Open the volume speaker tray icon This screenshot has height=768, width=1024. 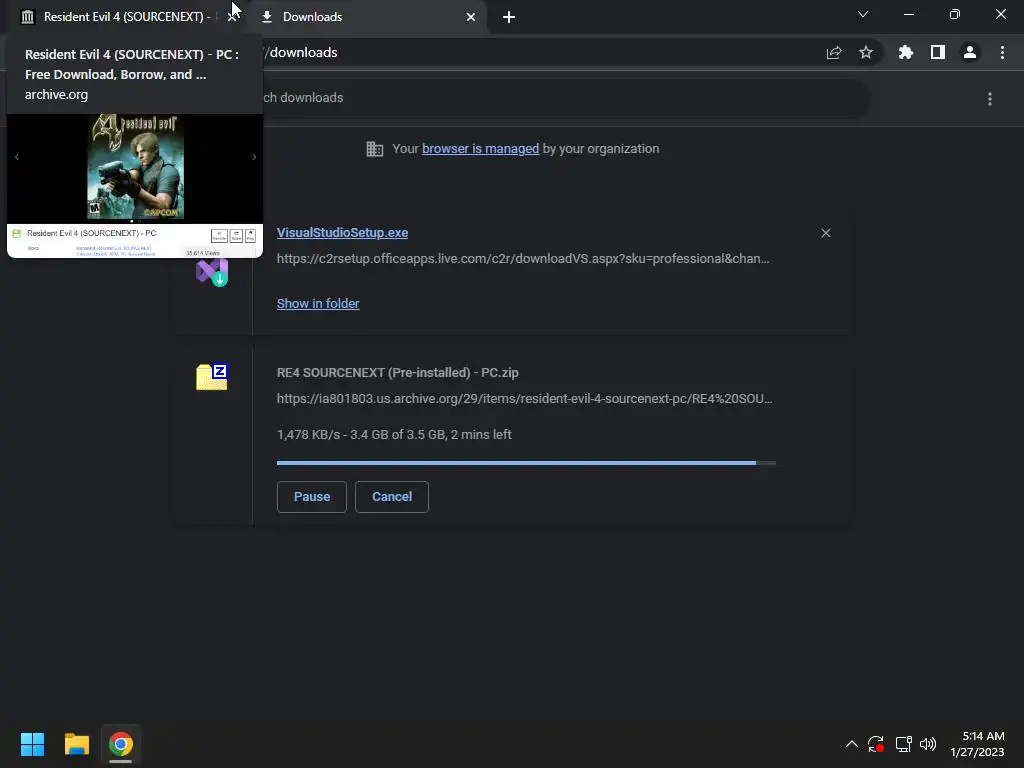point(928,744)
